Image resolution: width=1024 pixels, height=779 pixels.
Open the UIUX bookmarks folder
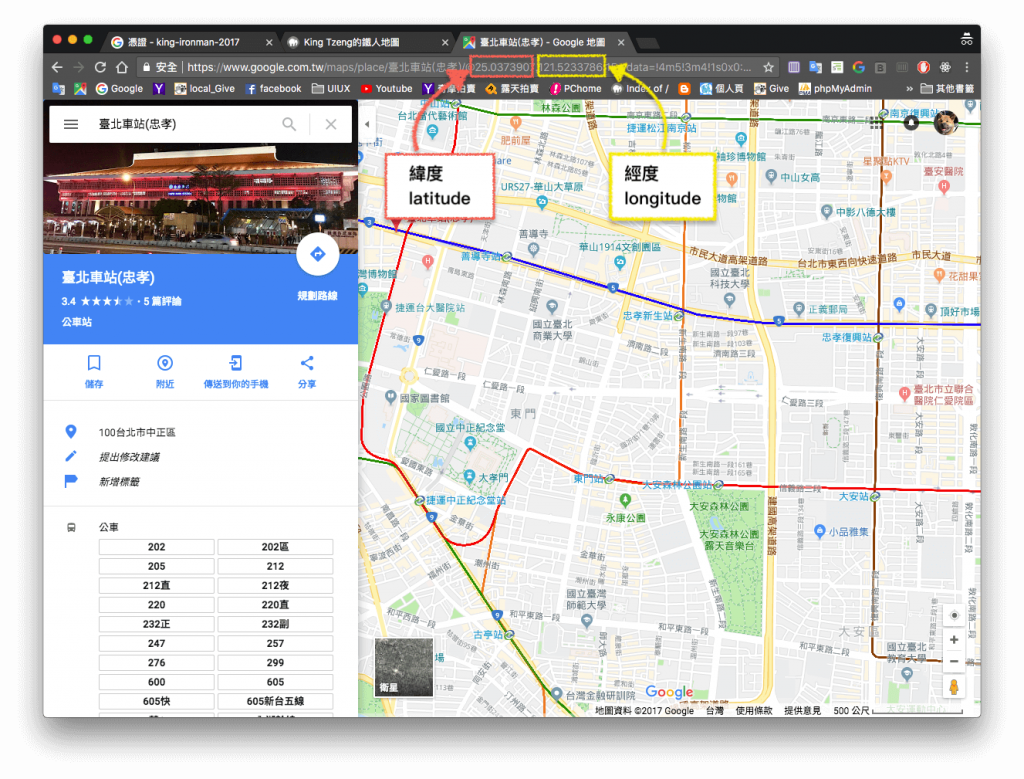[331, 89]
